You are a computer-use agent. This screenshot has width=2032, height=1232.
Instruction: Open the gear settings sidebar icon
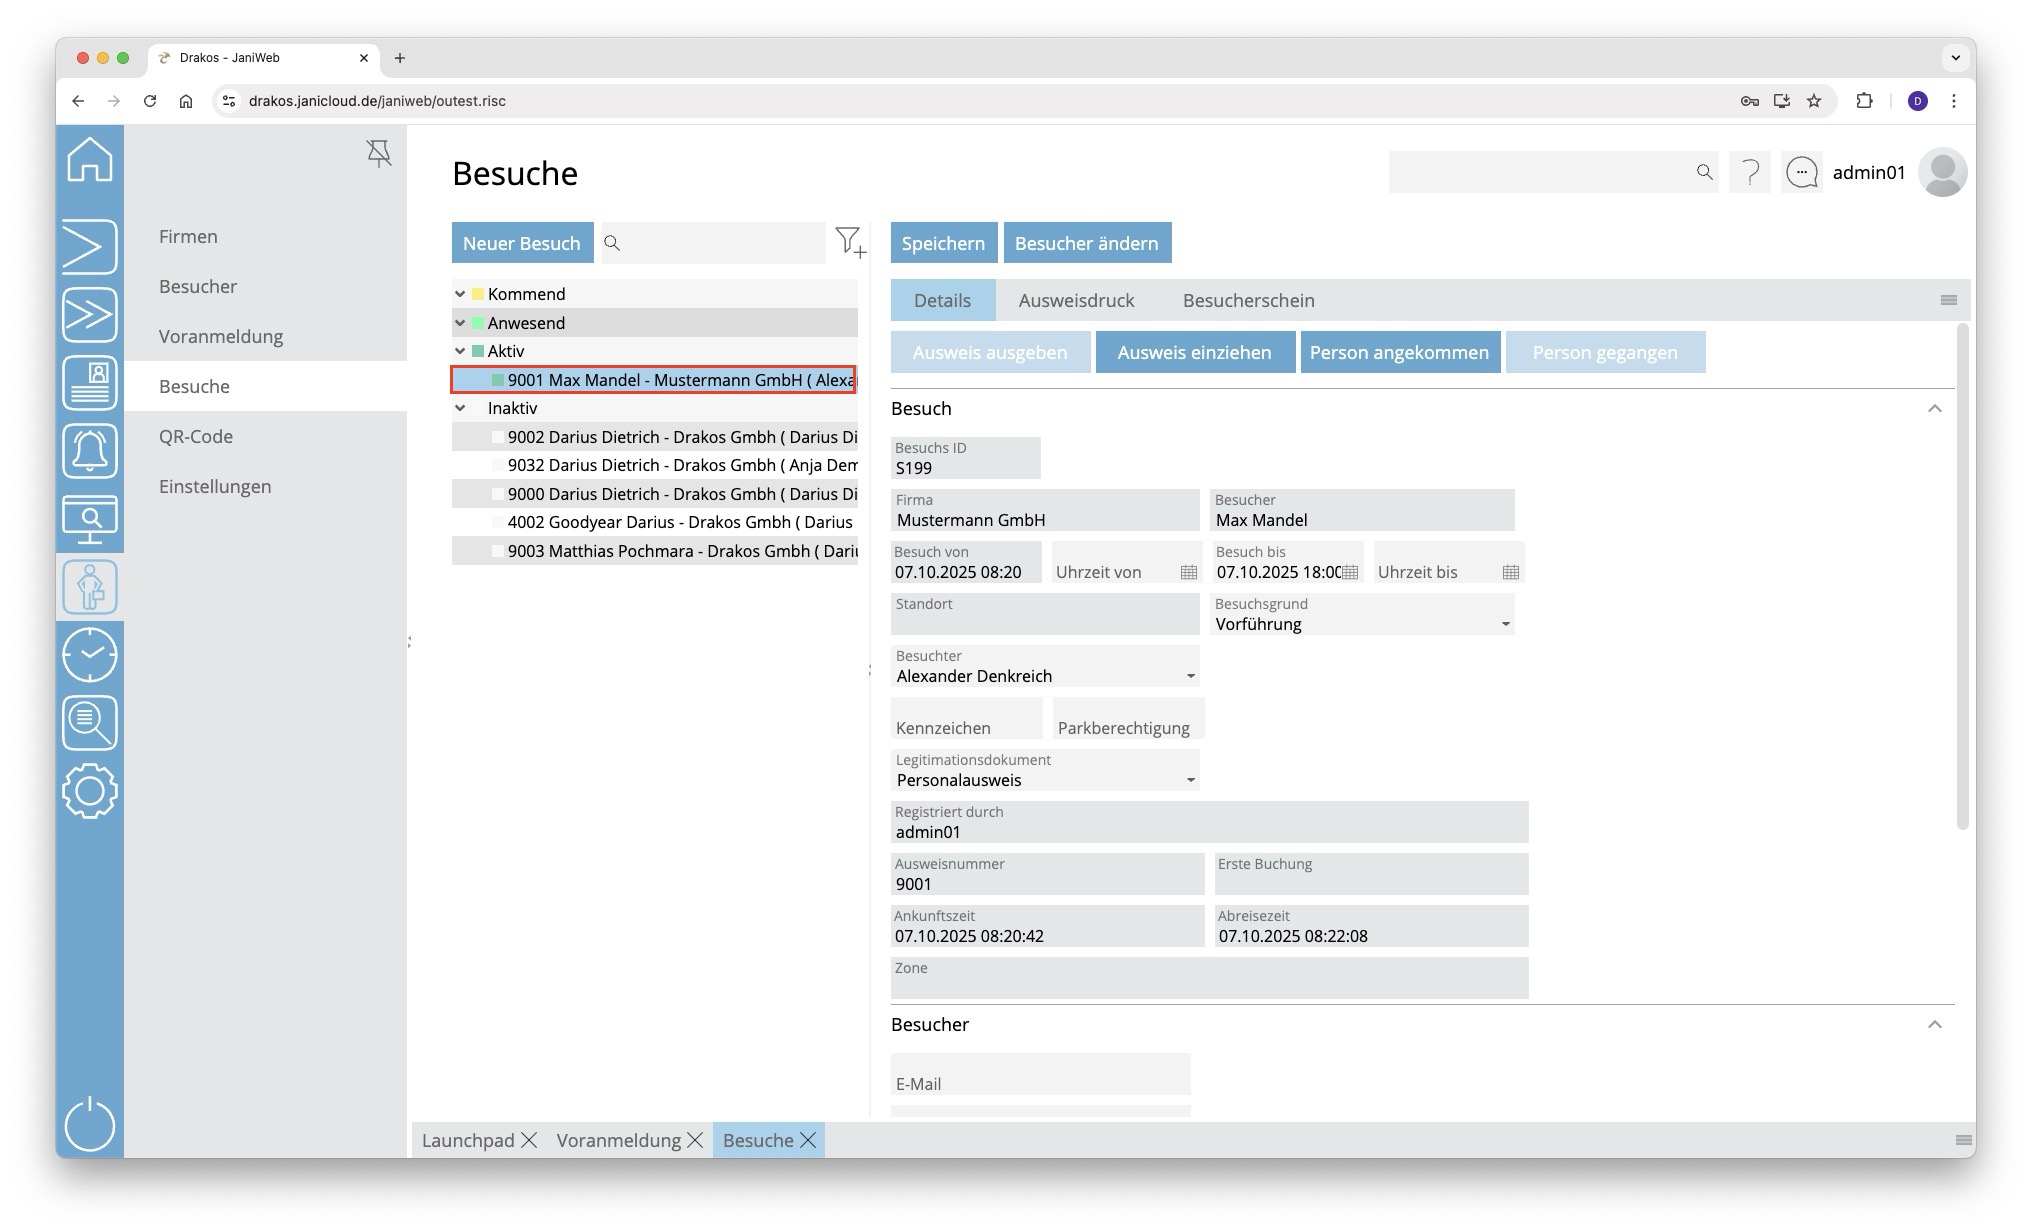point(90,791)
